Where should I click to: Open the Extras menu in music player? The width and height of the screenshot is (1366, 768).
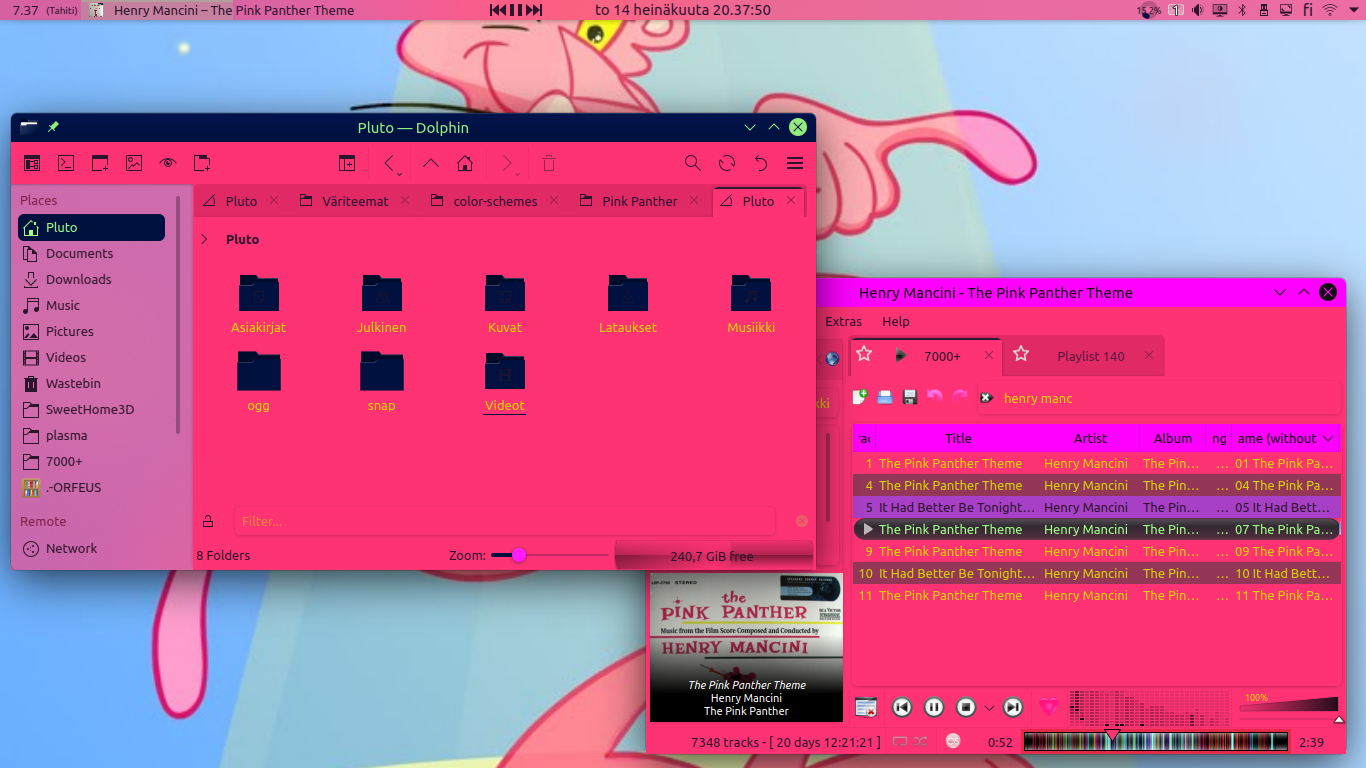(843, 321)
